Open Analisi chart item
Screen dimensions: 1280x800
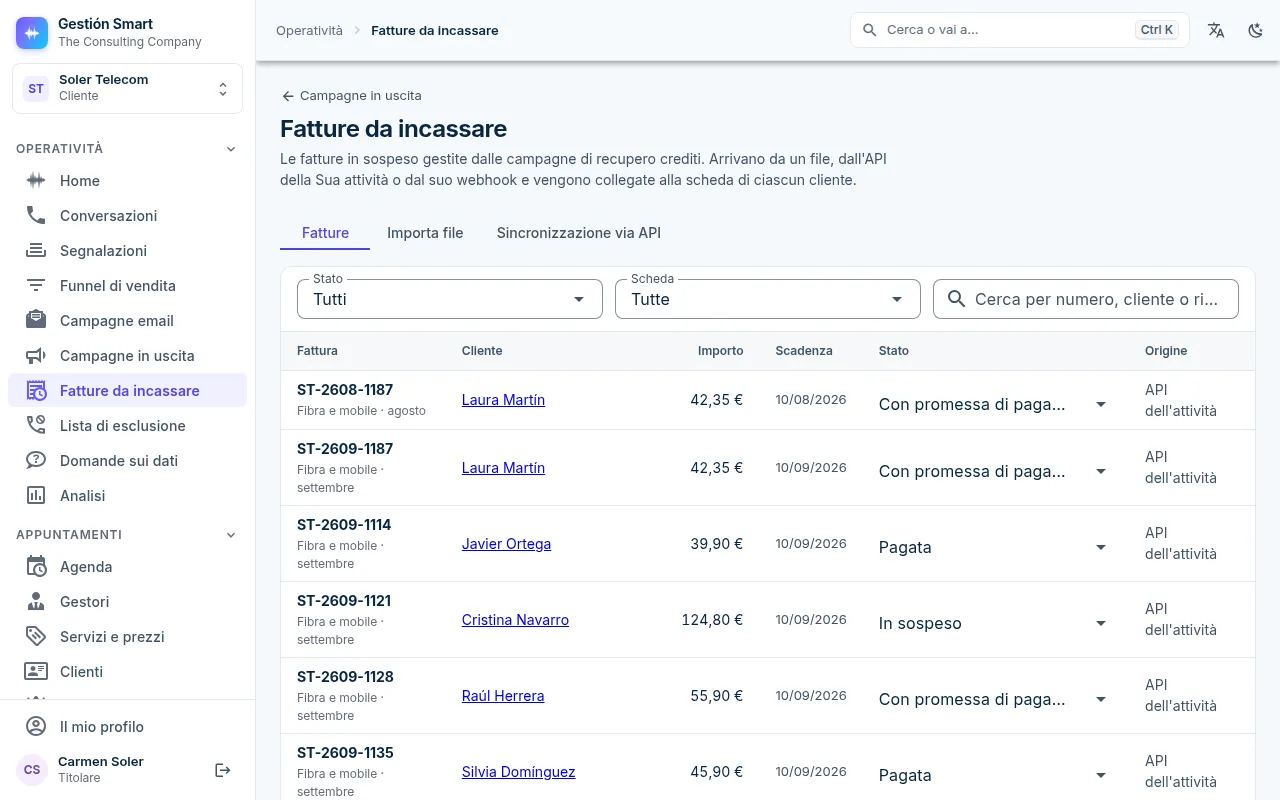click(x=127, y=496)
